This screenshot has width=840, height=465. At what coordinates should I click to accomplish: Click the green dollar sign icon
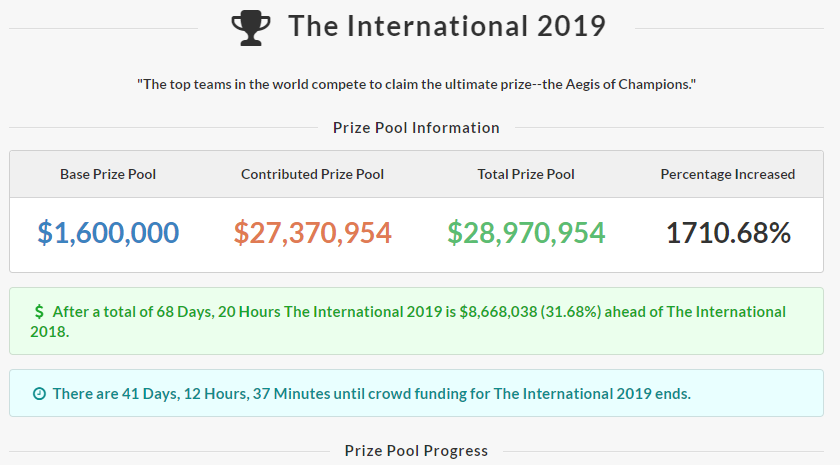[x=39, y=312]
